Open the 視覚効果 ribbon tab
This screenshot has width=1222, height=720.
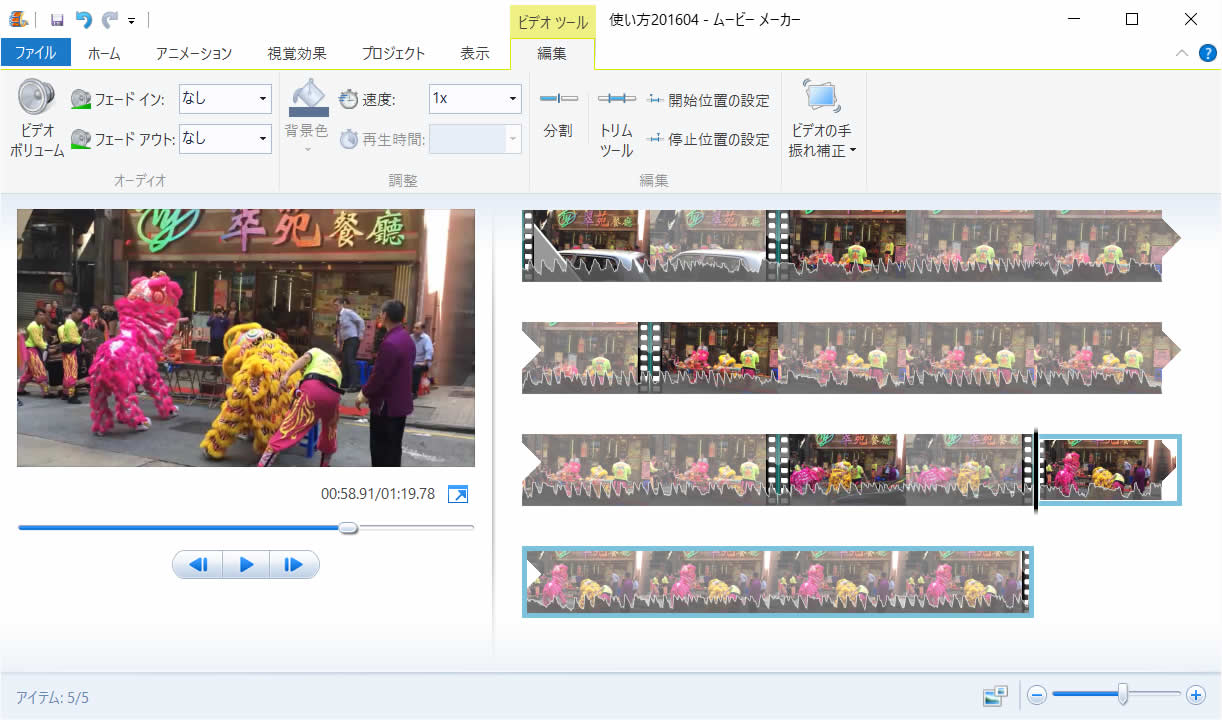297,54
